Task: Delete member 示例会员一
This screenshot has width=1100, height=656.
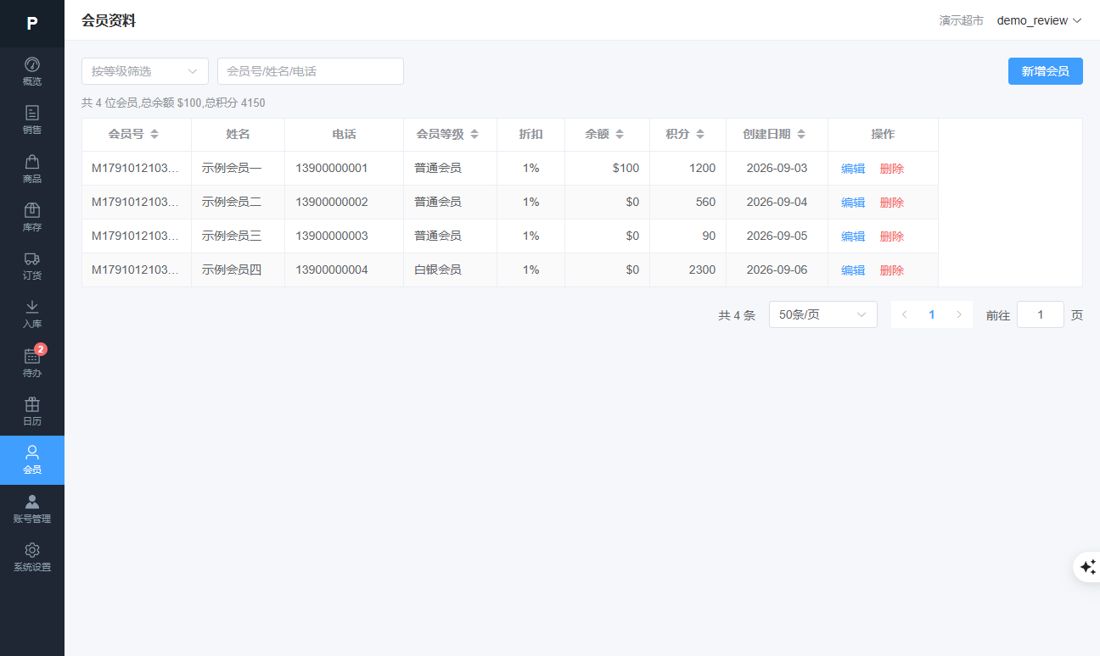Action: 892,168
